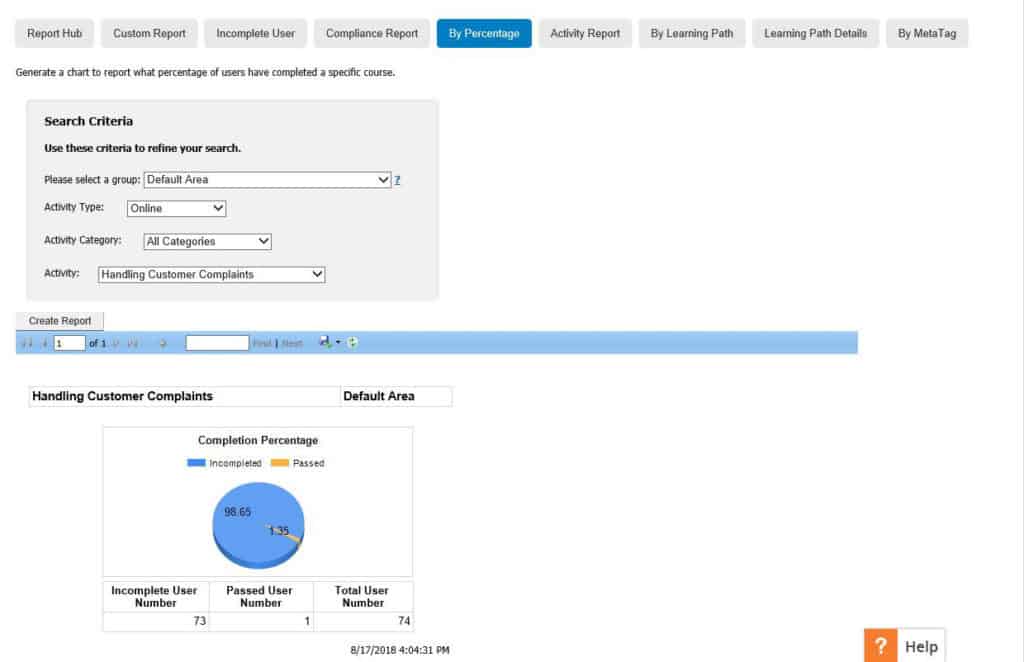This screenshot has width=1024, height=662.
Task: Click back-to-parent report arrow icon
Action: pyautogui.click(x=163, y=343)
